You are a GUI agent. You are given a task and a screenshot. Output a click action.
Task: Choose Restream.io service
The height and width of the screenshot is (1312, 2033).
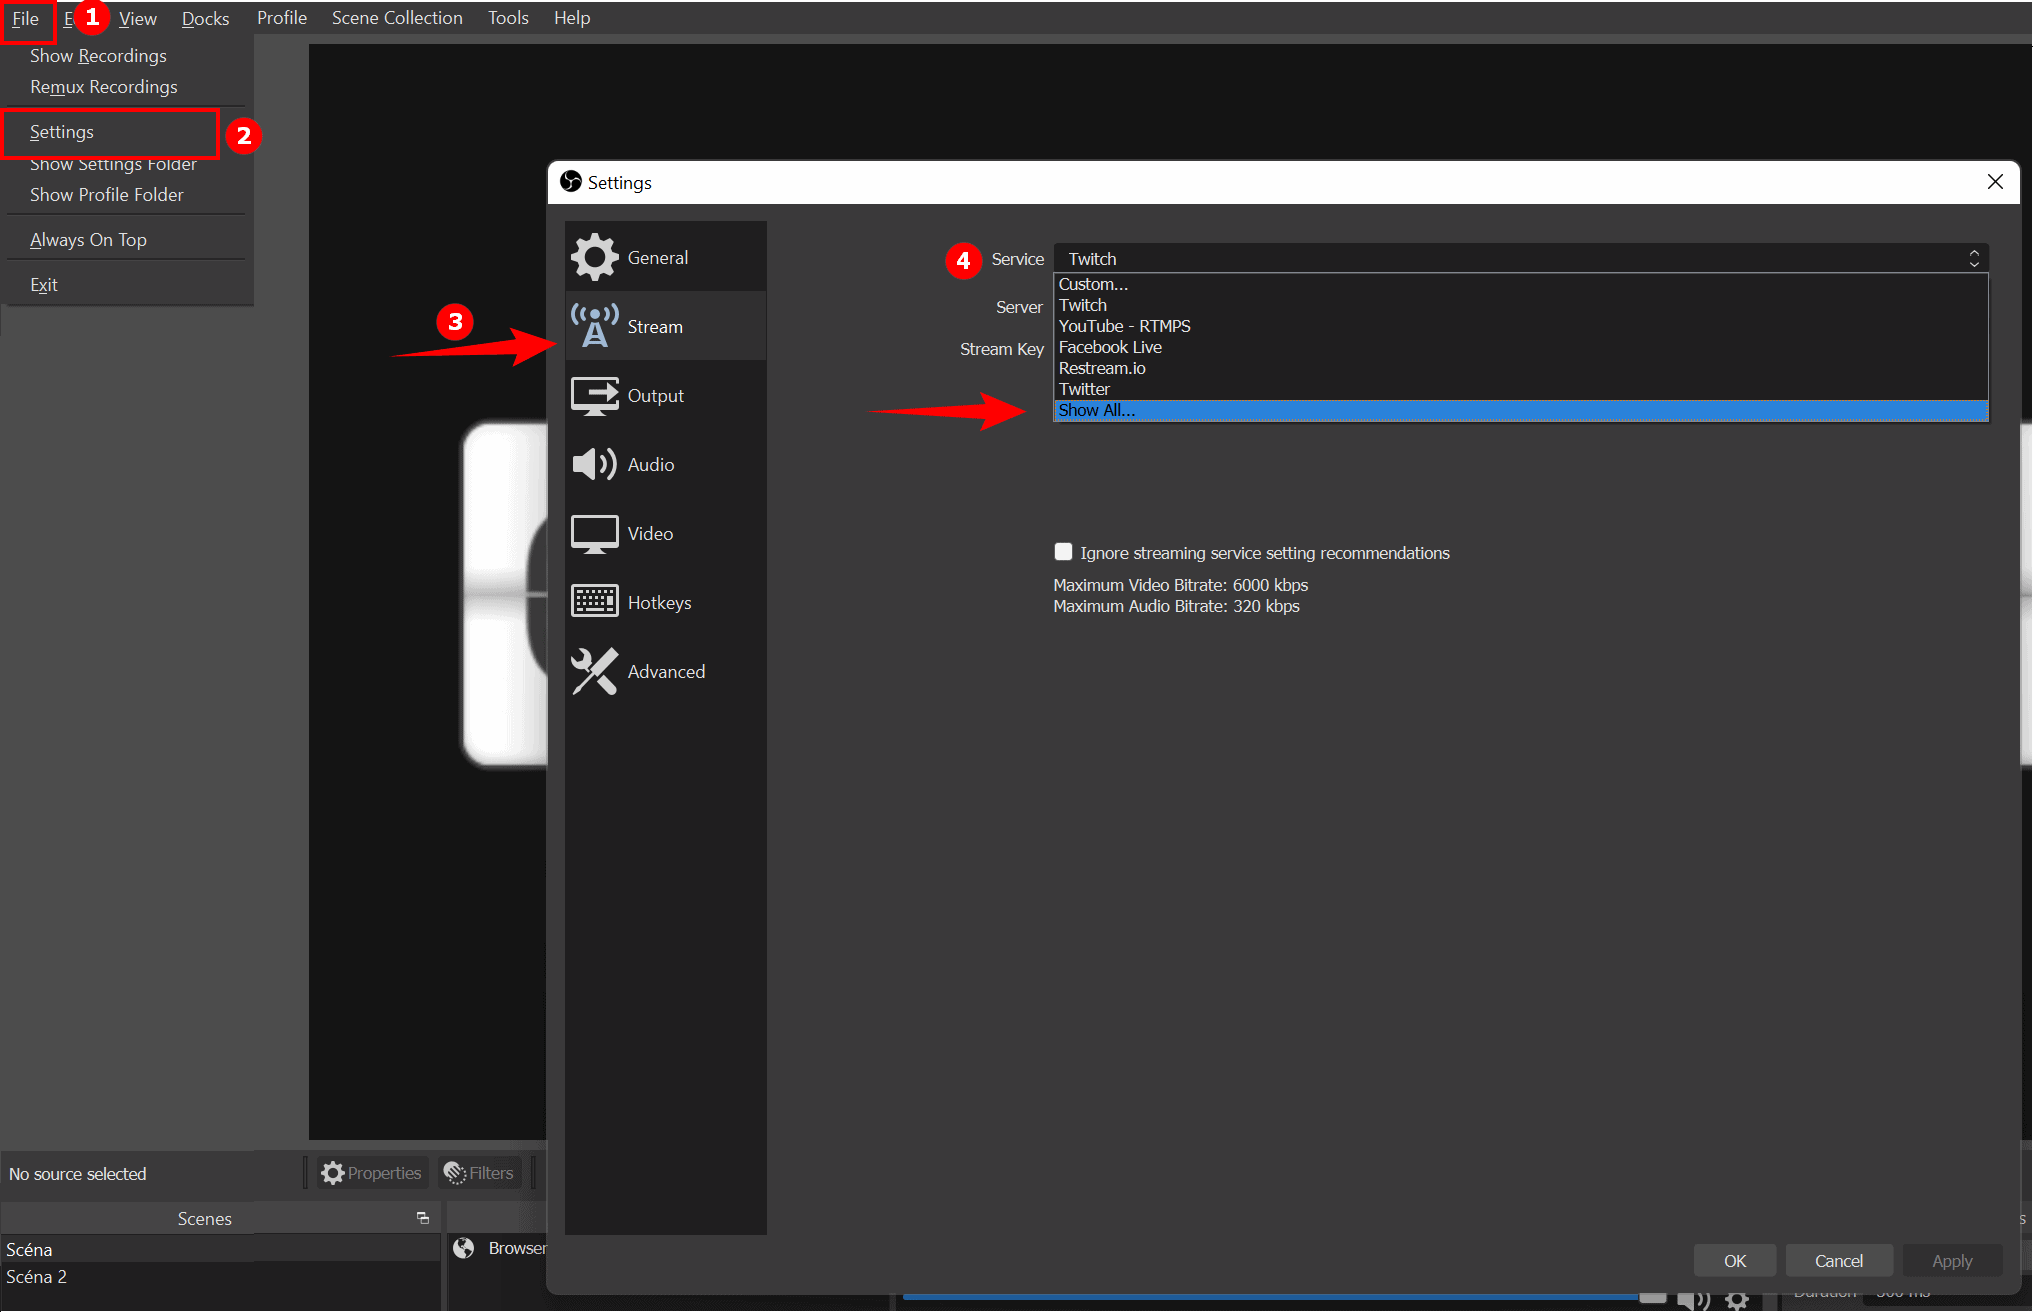(1521, 368)
